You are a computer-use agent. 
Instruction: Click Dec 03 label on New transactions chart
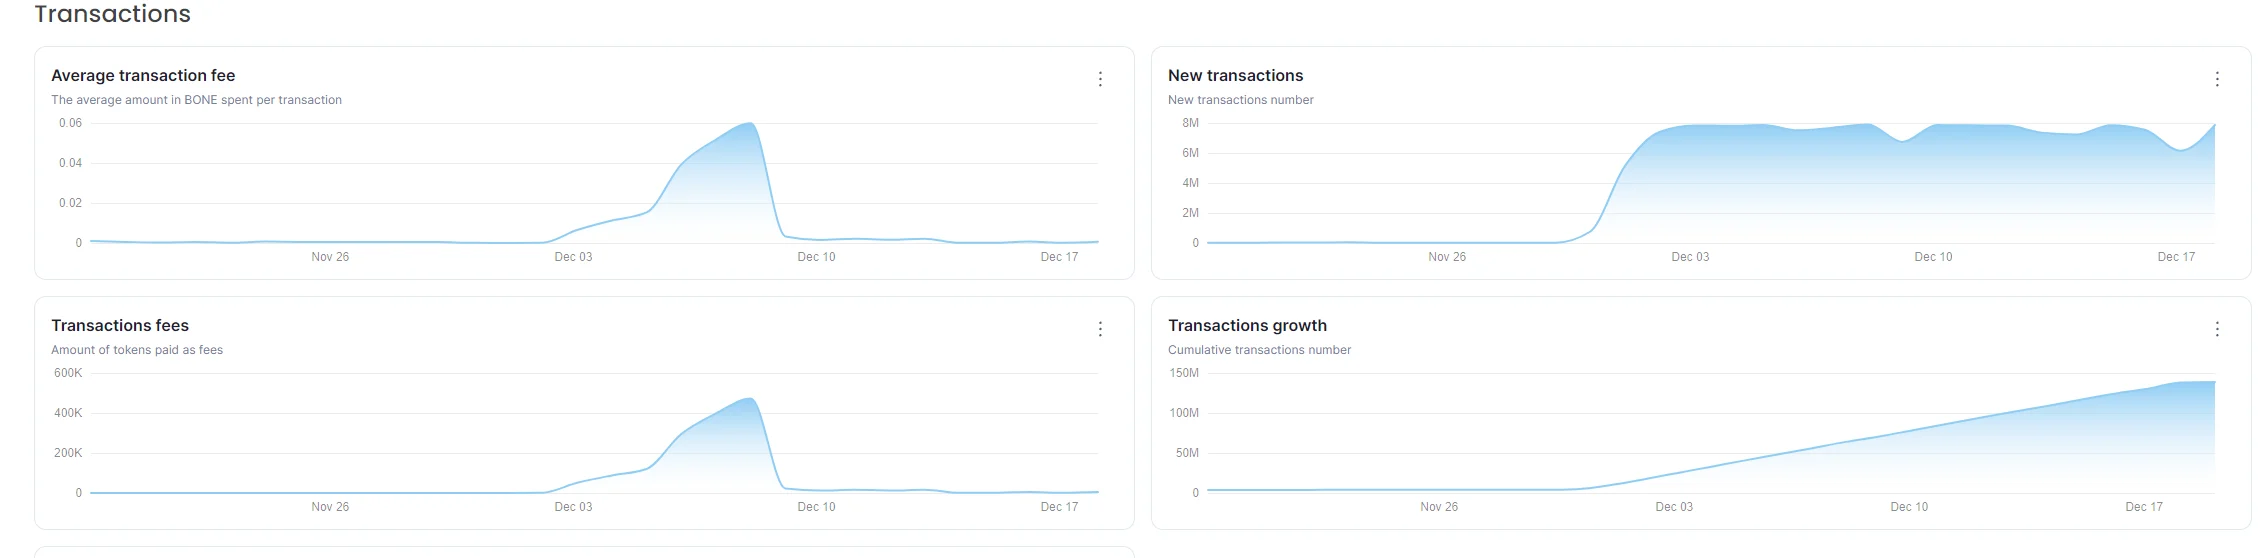click(1689, 257)
